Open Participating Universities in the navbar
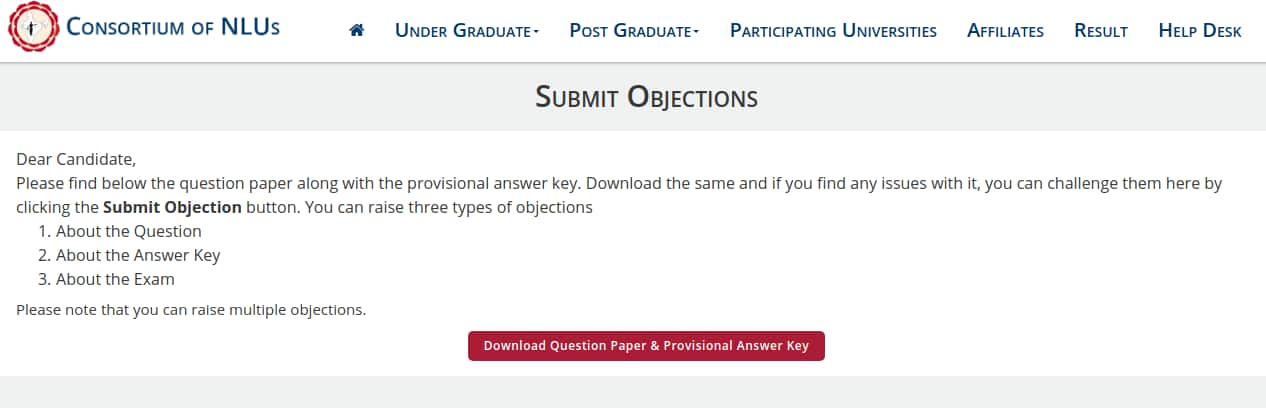Viewport: 1266px width, 408px height. (x=833, y=31)
